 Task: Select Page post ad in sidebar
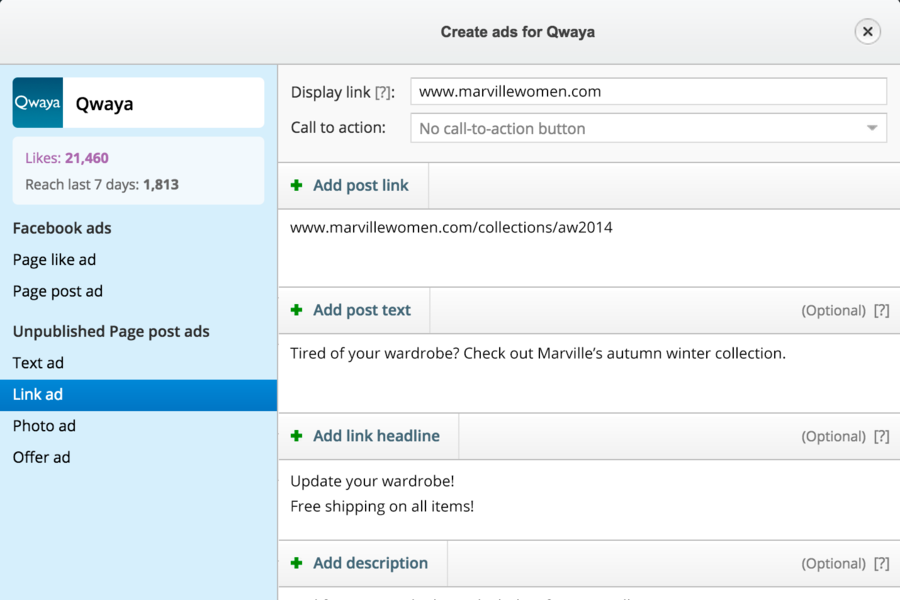tap(58, 291)
